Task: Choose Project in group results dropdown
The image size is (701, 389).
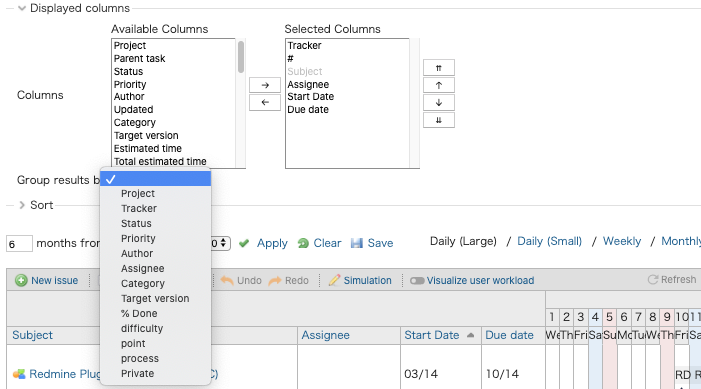Action: [x=138, y=194]
